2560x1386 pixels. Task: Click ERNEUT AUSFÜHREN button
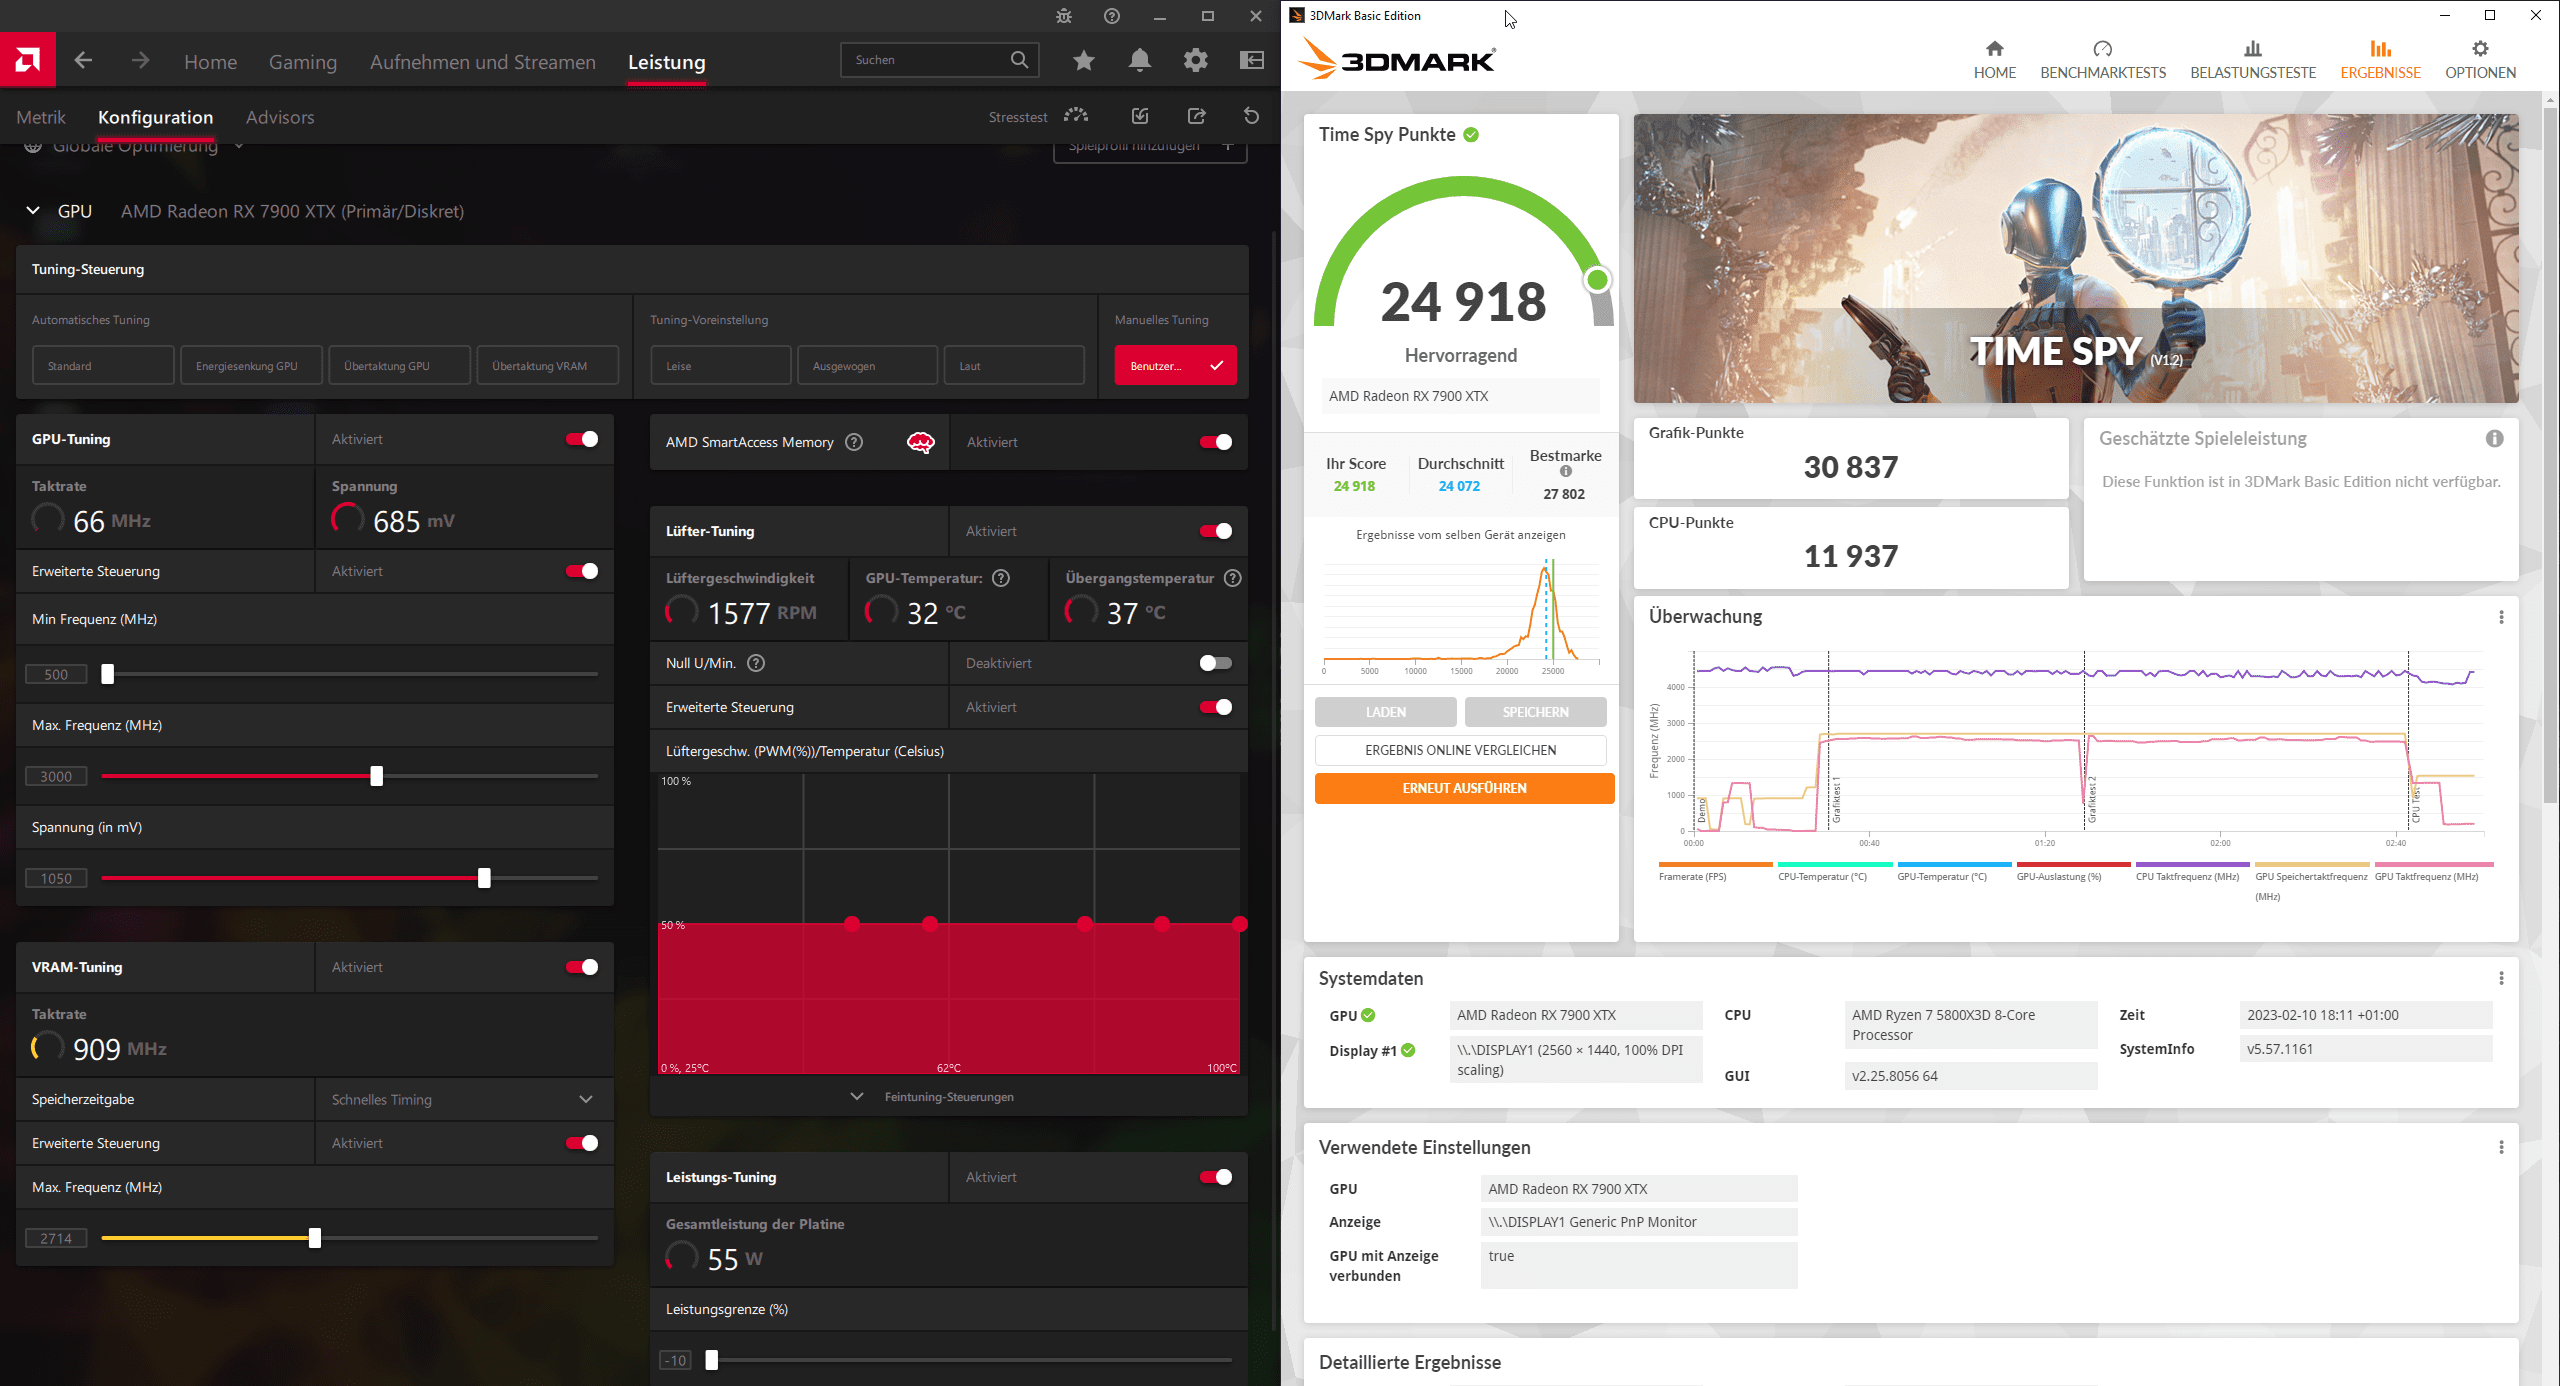[1464, 788]
